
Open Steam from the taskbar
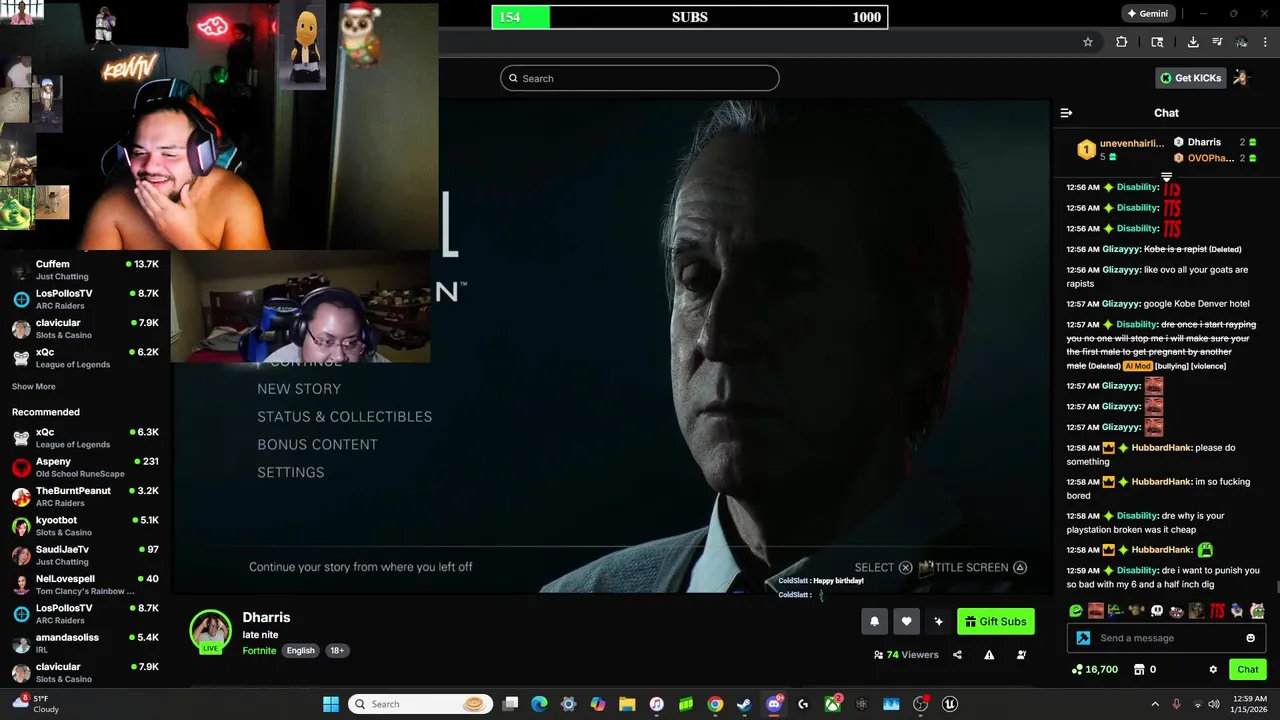click(744, 704)
